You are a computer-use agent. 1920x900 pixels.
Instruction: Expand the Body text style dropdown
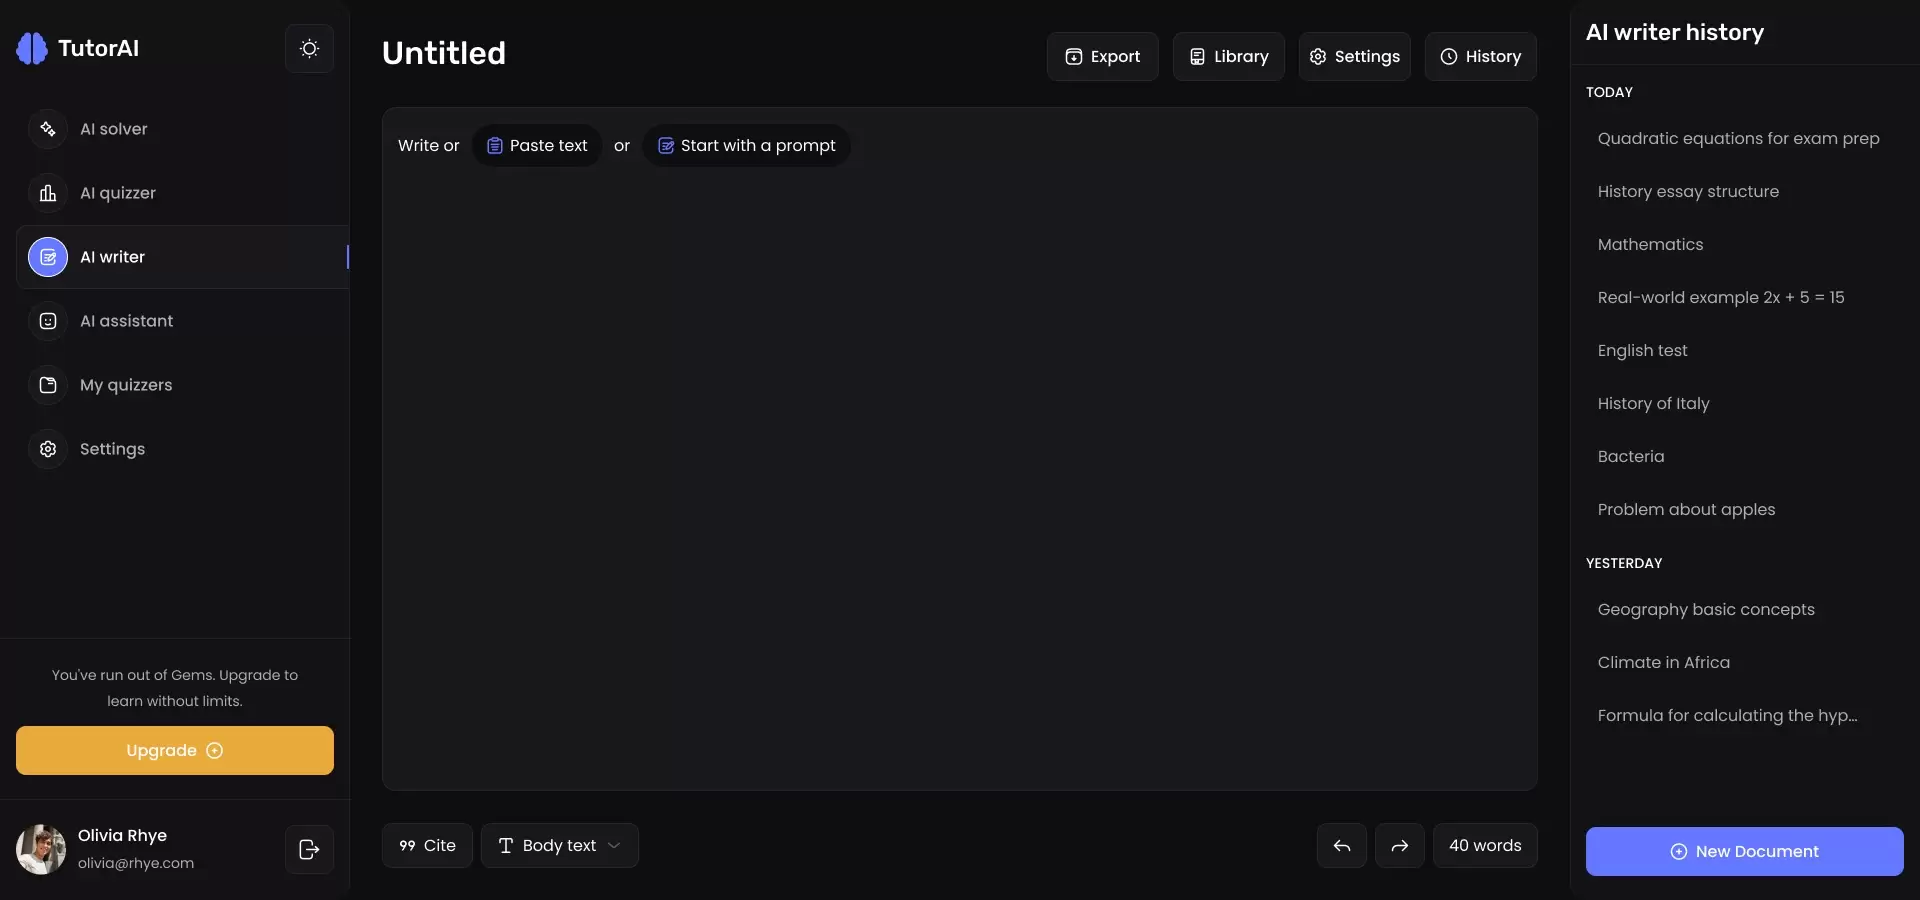tap(559, 846)
